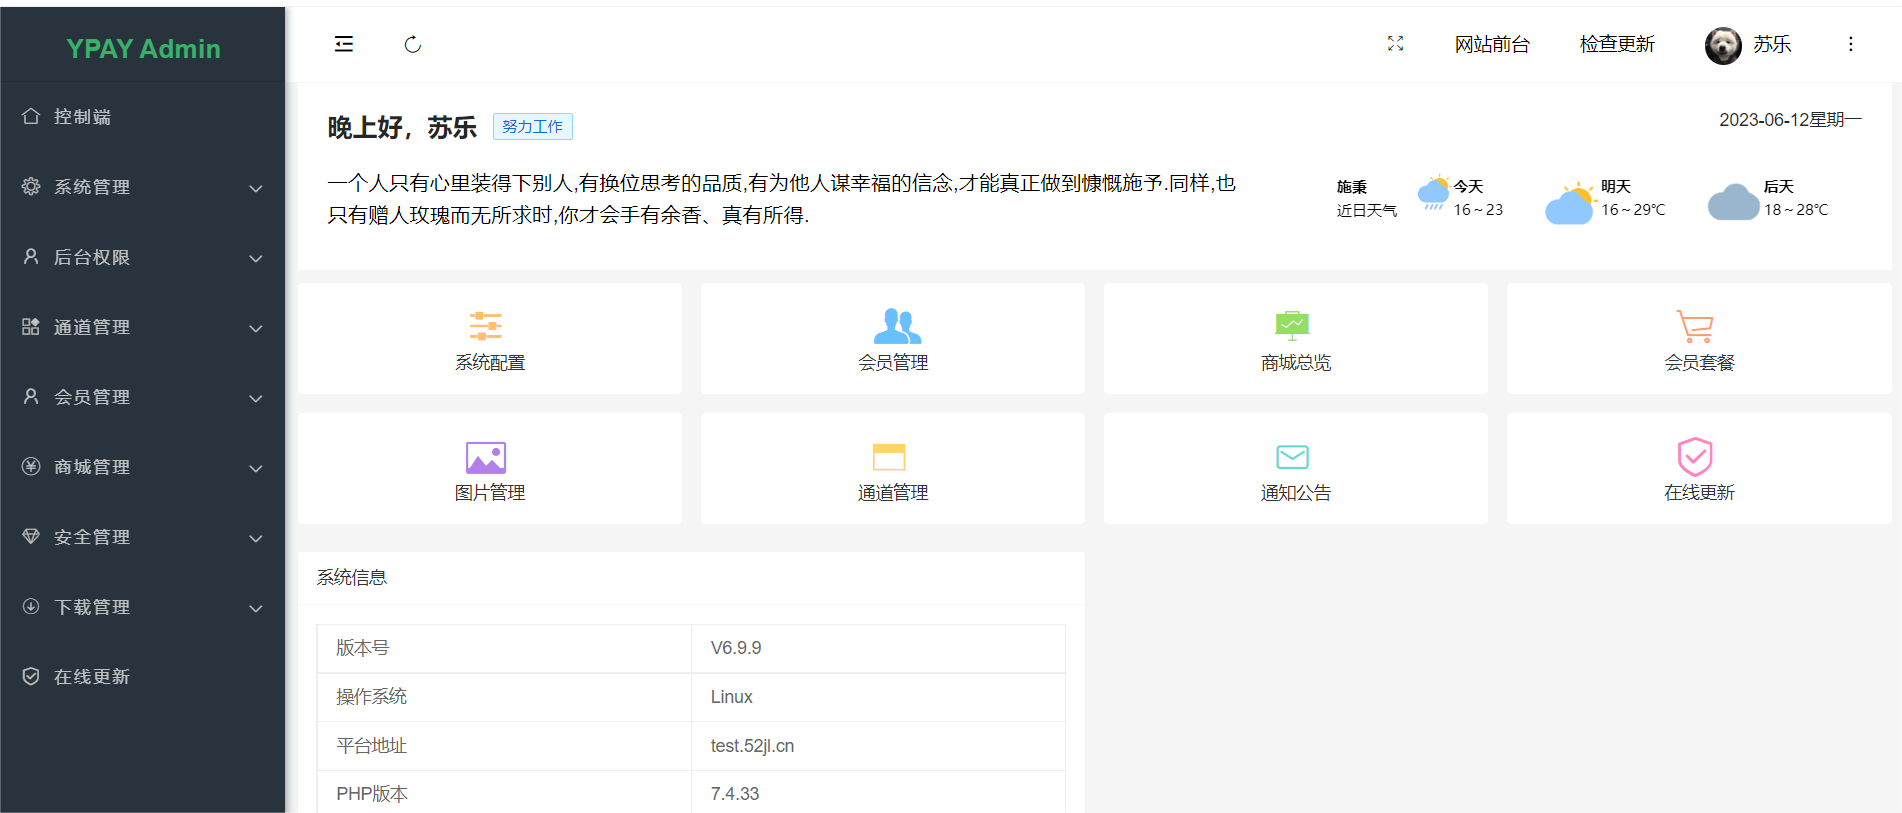Open 系统配置 shortcut card icon

coord(486,326)
